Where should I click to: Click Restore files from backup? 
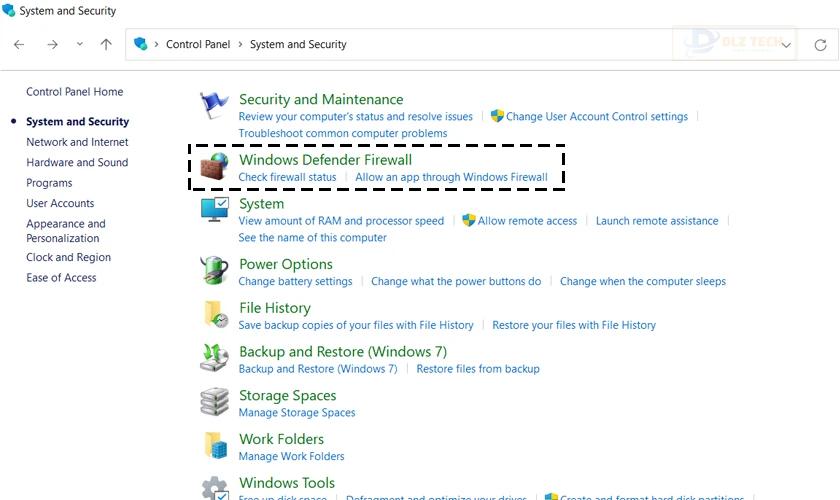pyautogui.click(x=478, y=369)
